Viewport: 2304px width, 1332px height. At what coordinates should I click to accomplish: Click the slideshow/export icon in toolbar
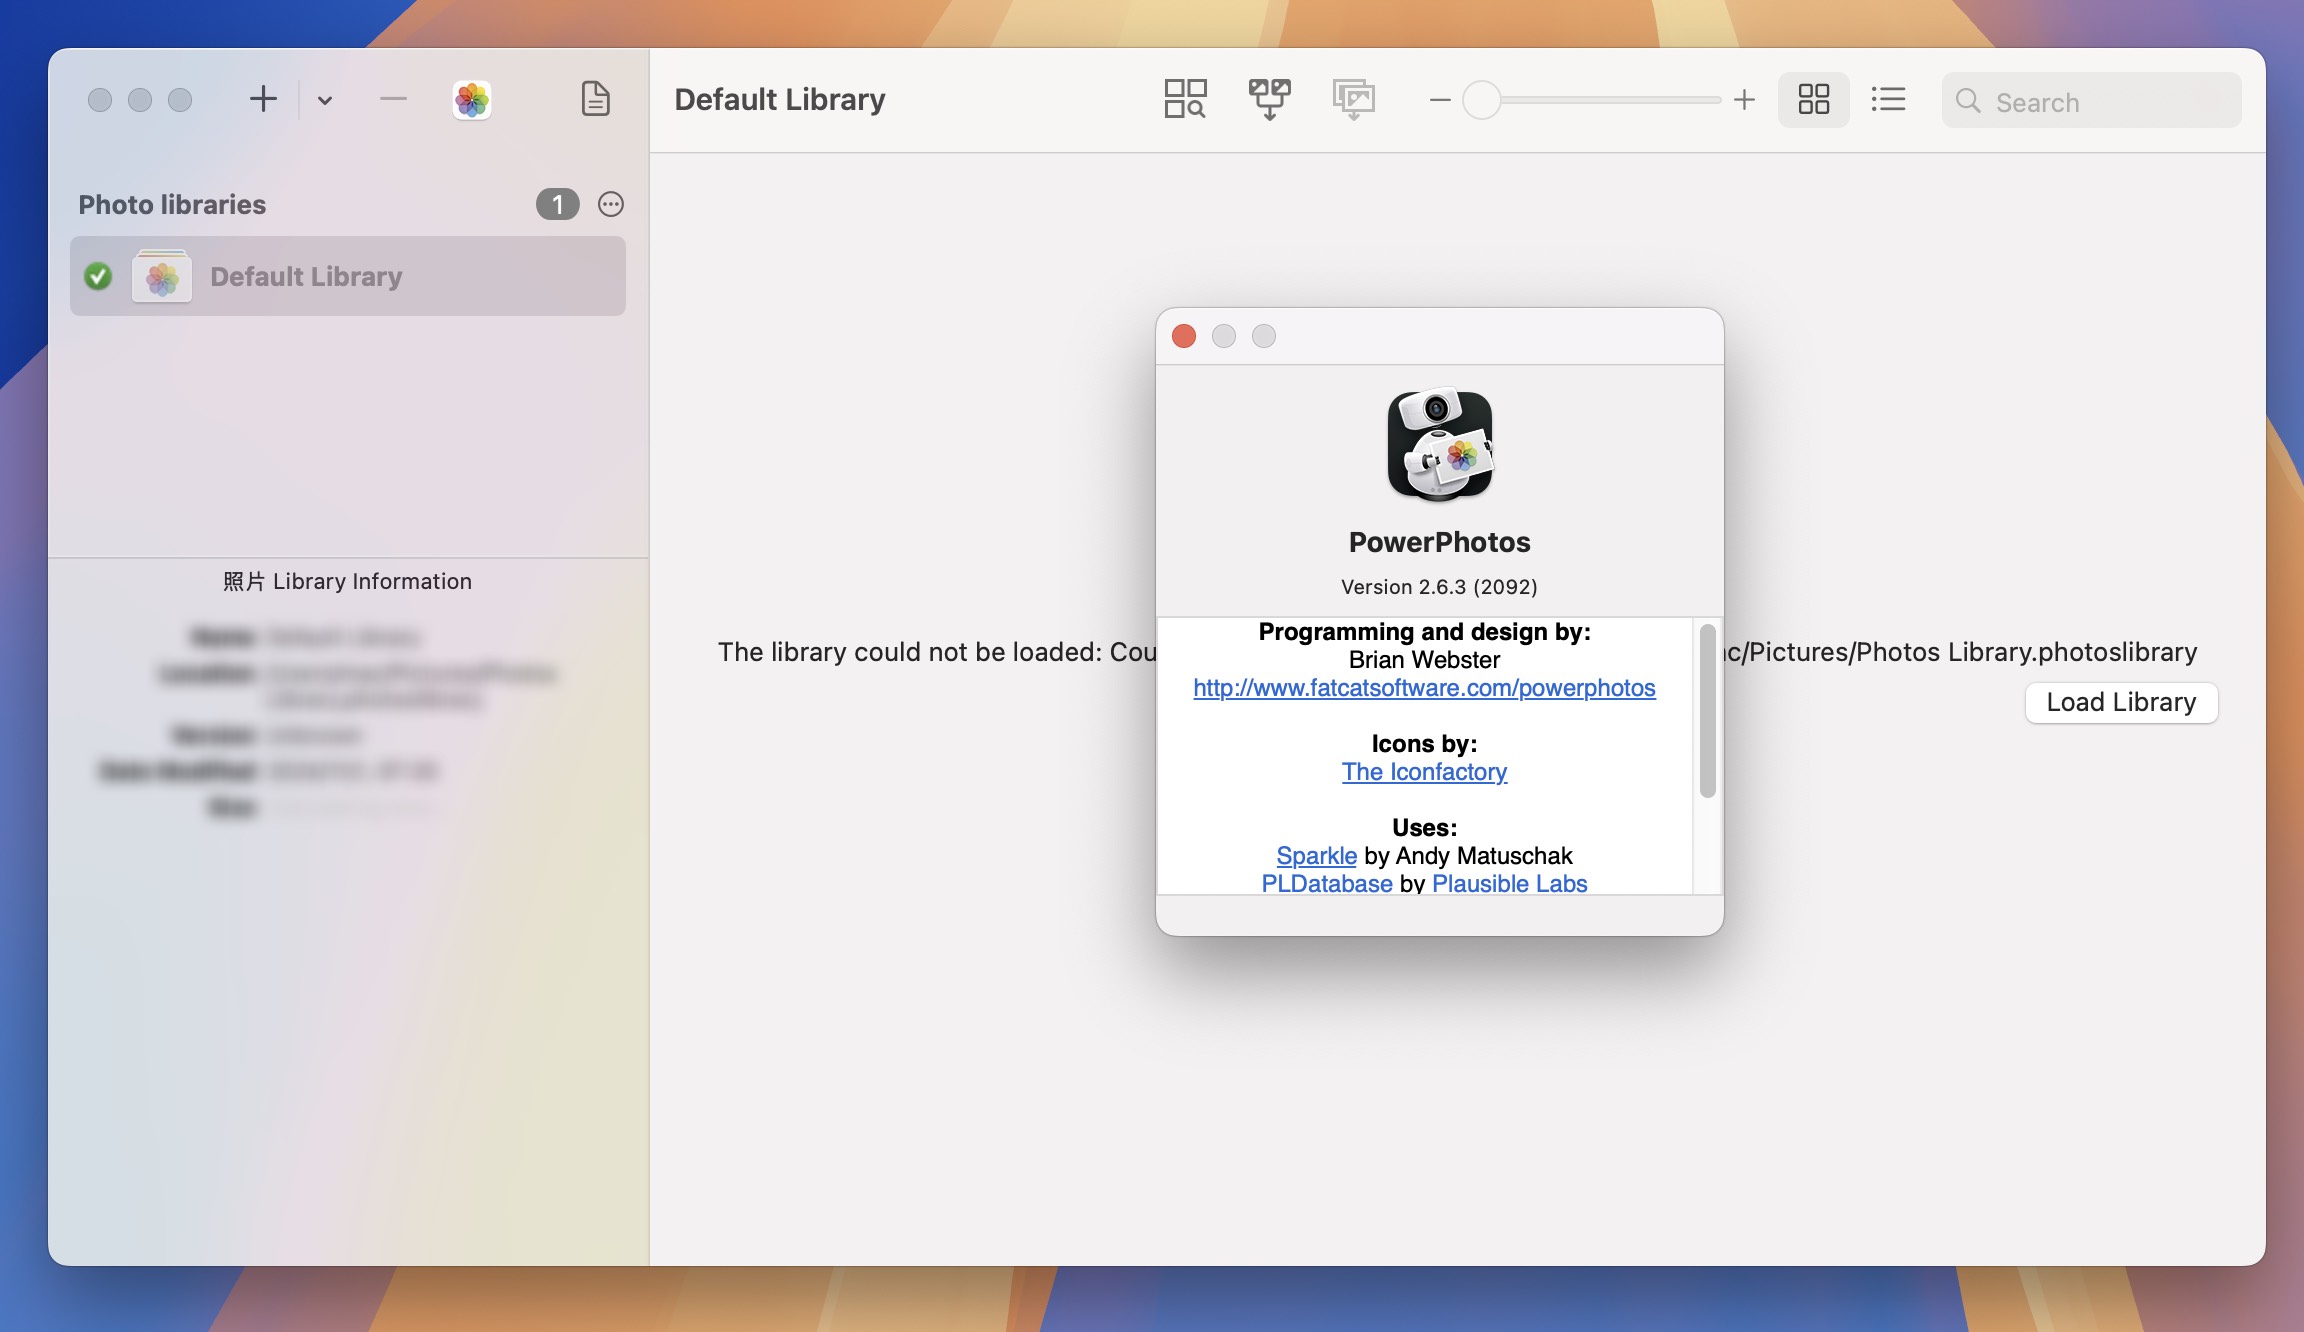pyautogui.click(x=1353, y=98)
